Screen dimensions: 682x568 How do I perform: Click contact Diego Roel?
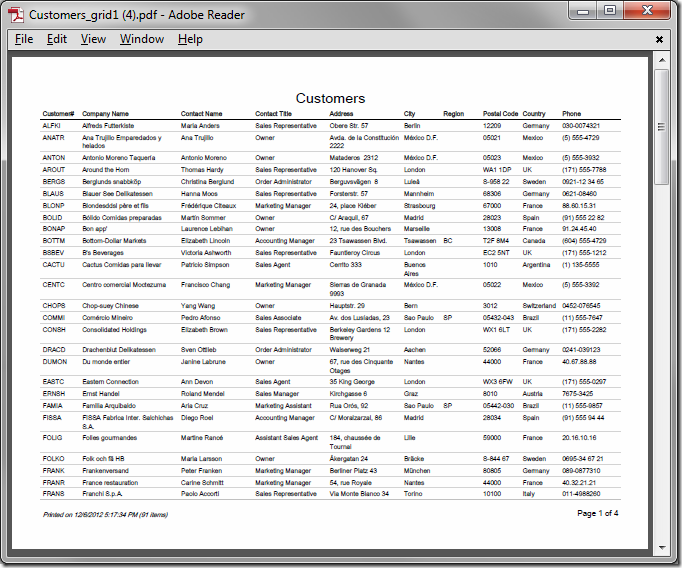point(197,418)
